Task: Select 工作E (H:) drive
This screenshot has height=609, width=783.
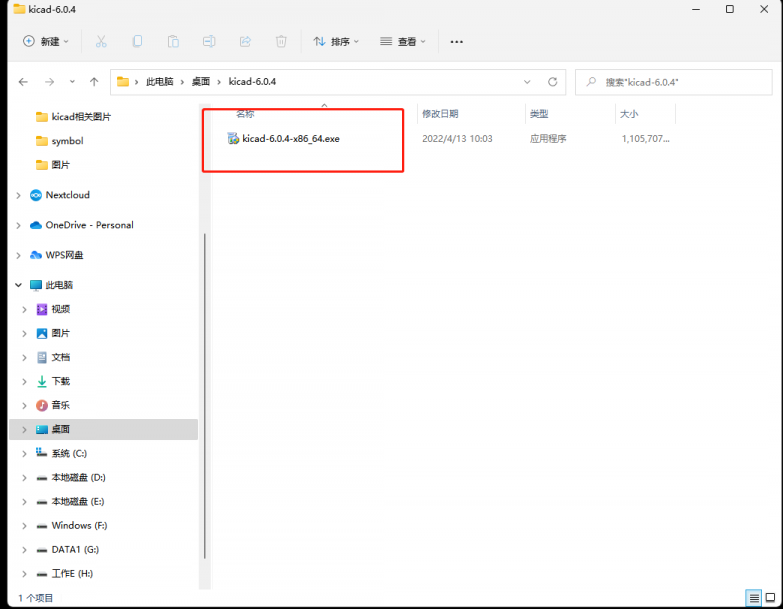Action: click(x=64, y=574)
